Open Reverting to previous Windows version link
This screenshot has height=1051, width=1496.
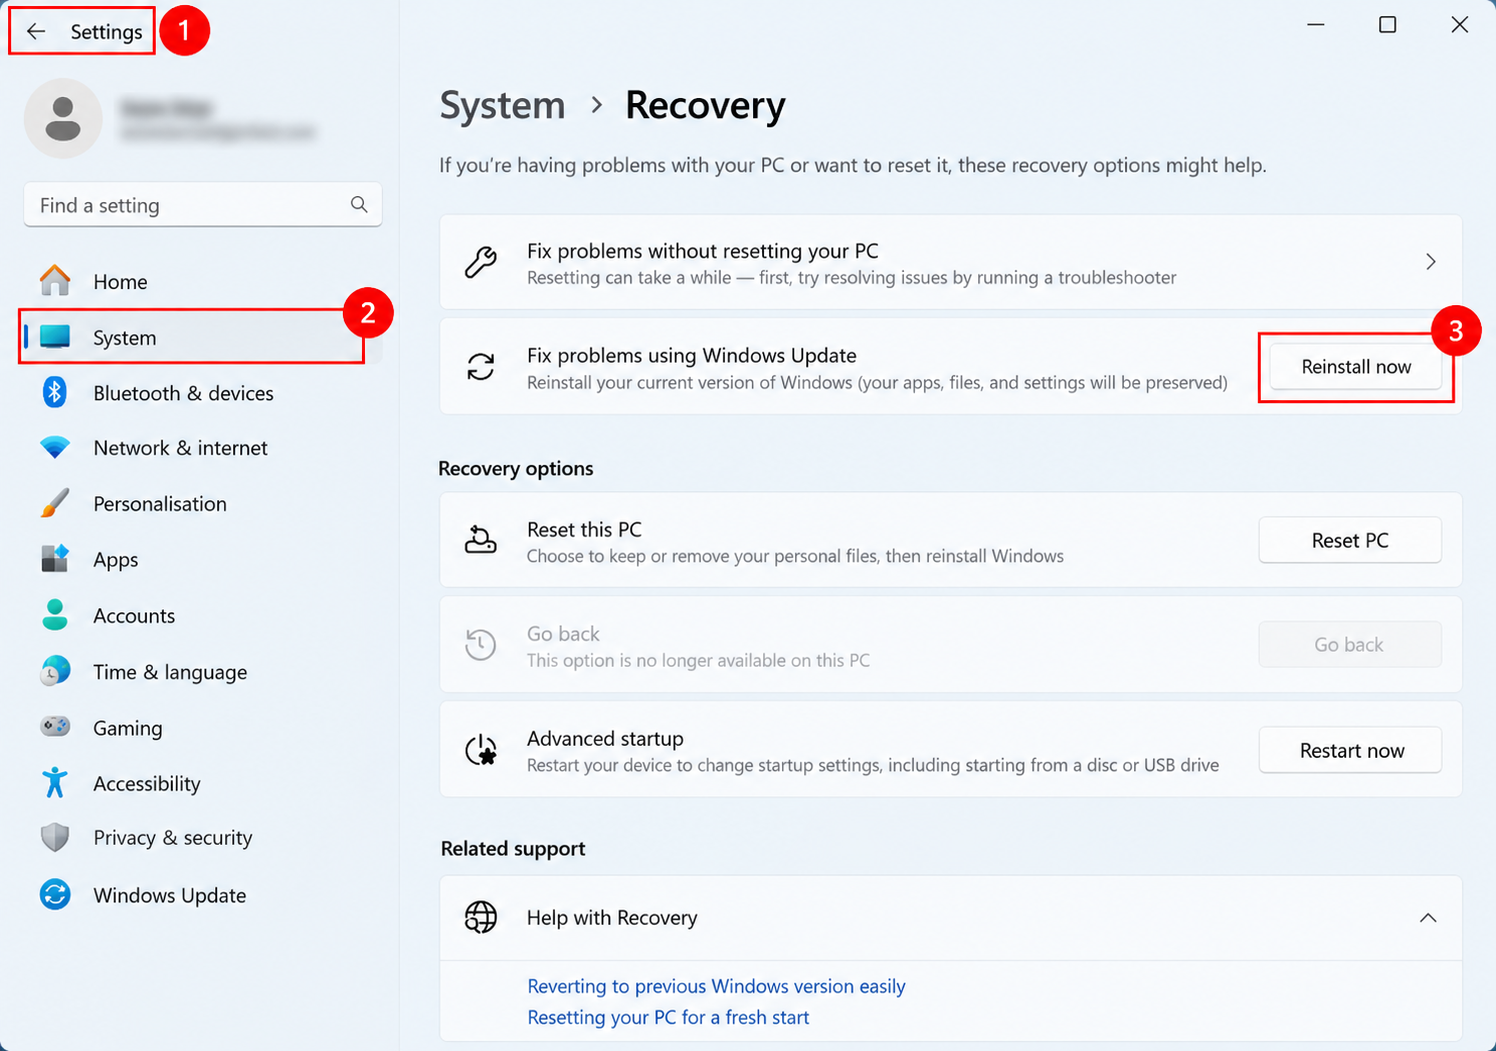click(x=716, y=986)
